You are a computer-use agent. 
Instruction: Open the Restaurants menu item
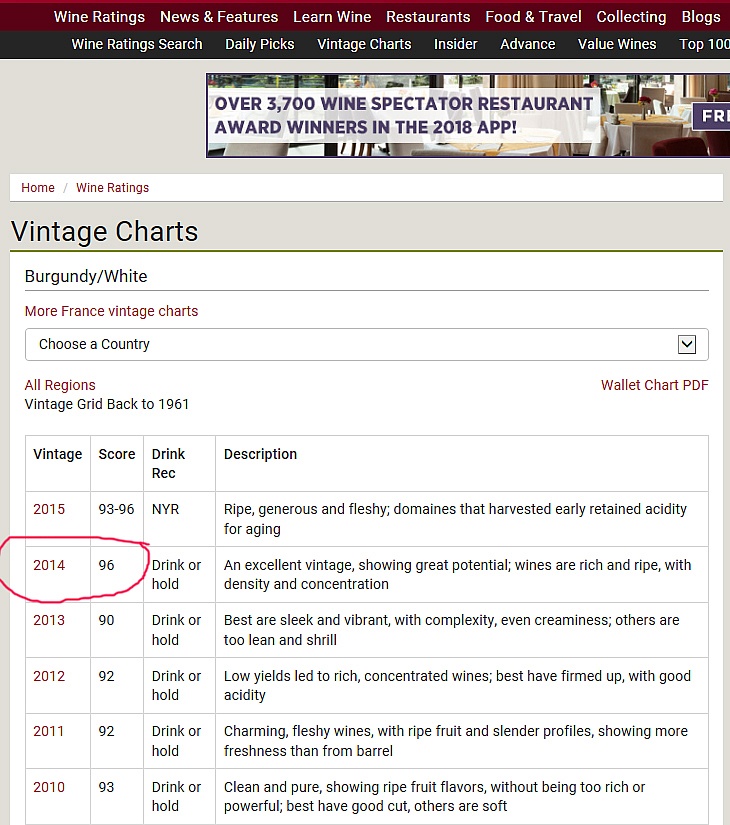click(428, 17)
